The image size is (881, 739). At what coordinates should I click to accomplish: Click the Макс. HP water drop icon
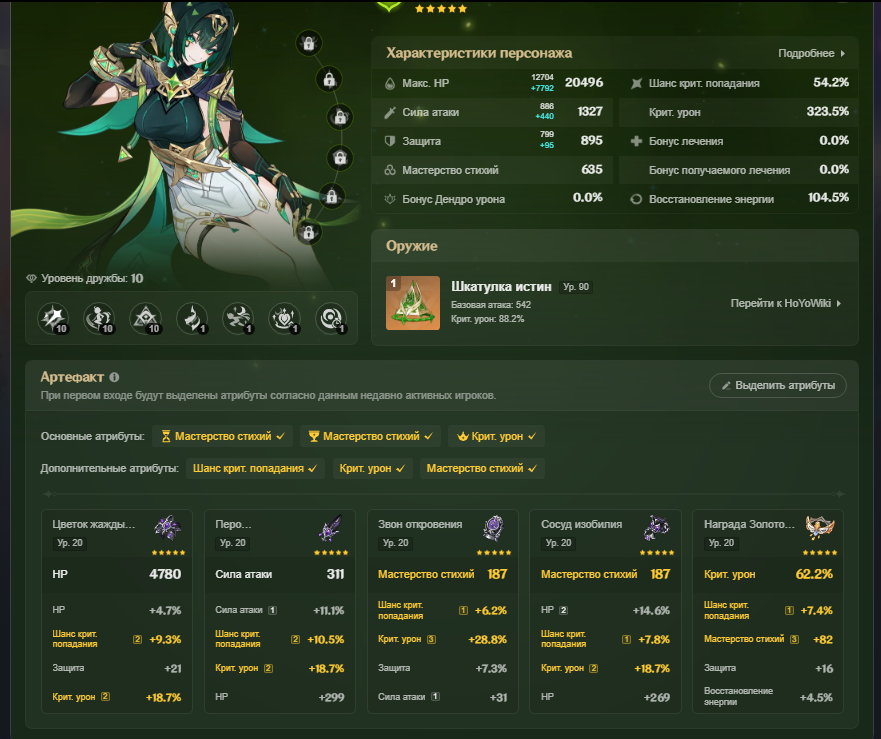coord(390,84)
